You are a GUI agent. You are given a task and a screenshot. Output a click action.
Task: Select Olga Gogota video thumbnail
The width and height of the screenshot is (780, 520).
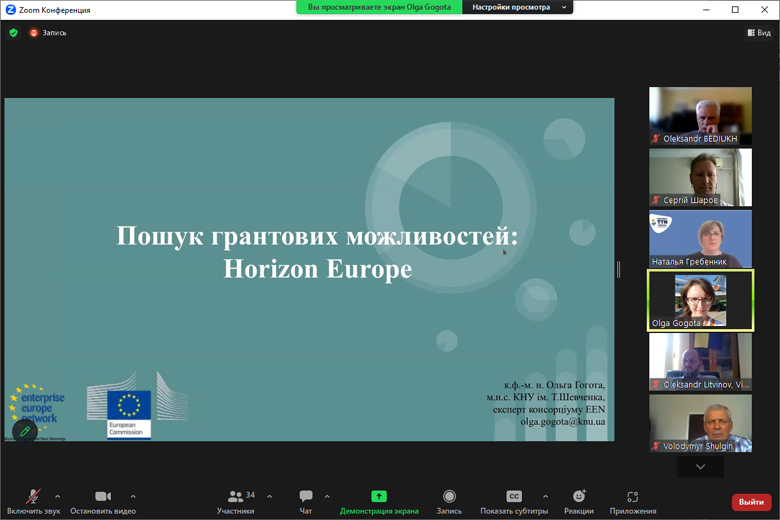pyautogui.click(x=700, y=301)
